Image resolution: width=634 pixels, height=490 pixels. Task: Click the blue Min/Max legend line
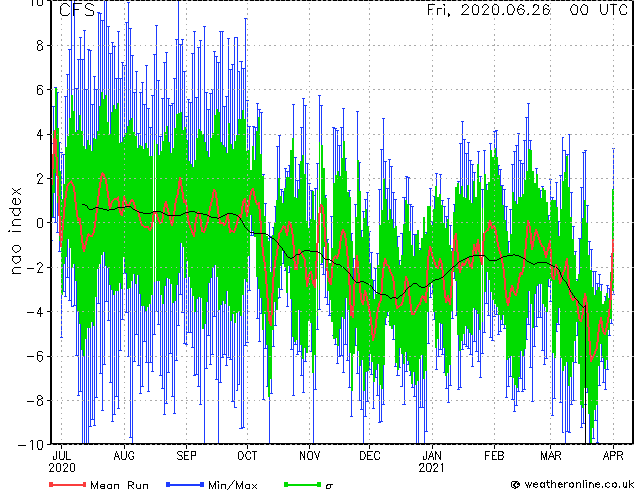point(185,484)
